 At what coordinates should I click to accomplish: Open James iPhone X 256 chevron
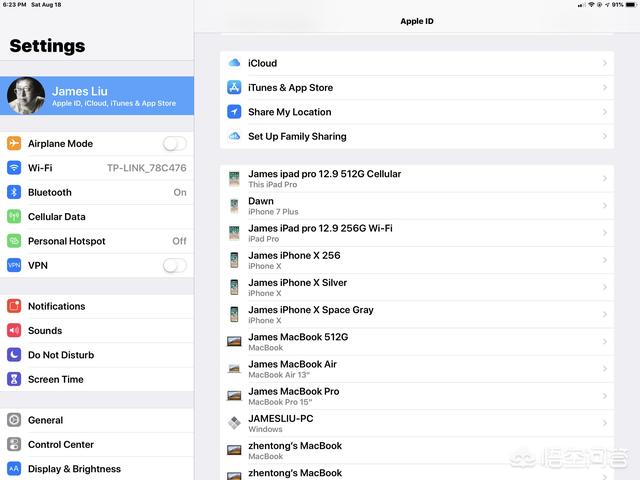tap(605, 260)
